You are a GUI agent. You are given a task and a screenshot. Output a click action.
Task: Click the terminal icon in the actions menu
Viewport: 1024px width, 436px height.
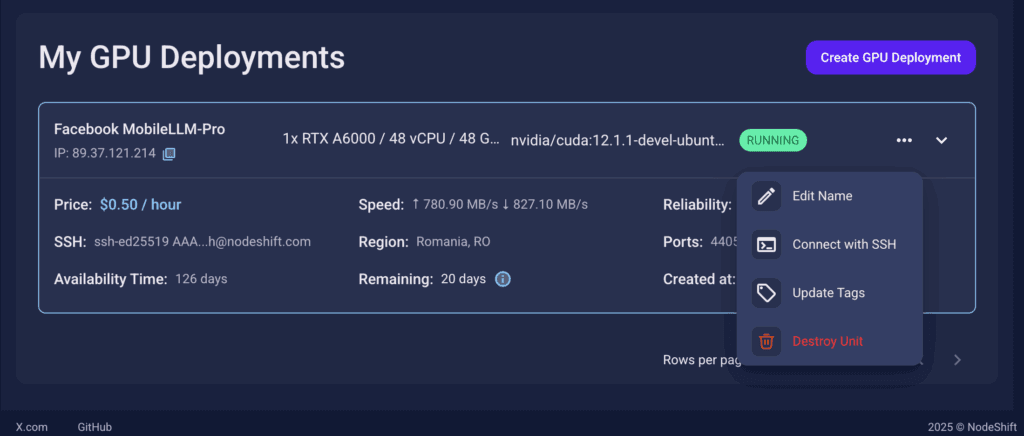[767, 244]
